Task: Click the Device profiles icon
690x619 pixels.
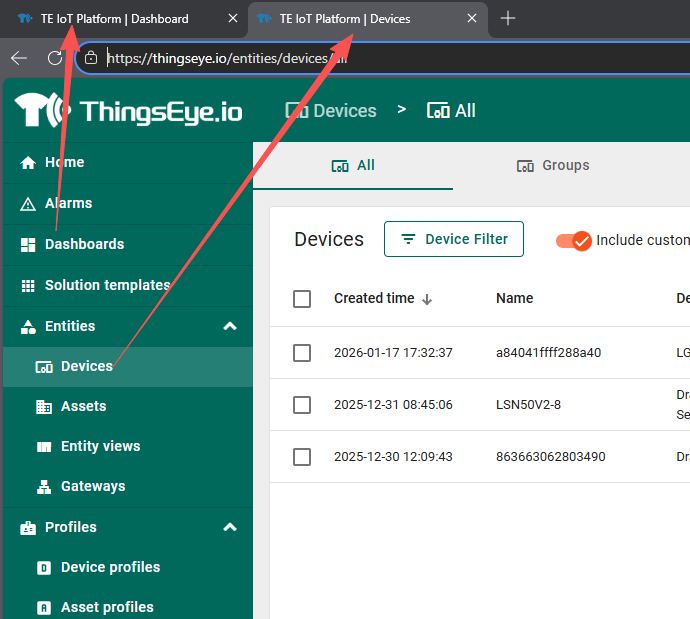Action: tap(44, 568)
